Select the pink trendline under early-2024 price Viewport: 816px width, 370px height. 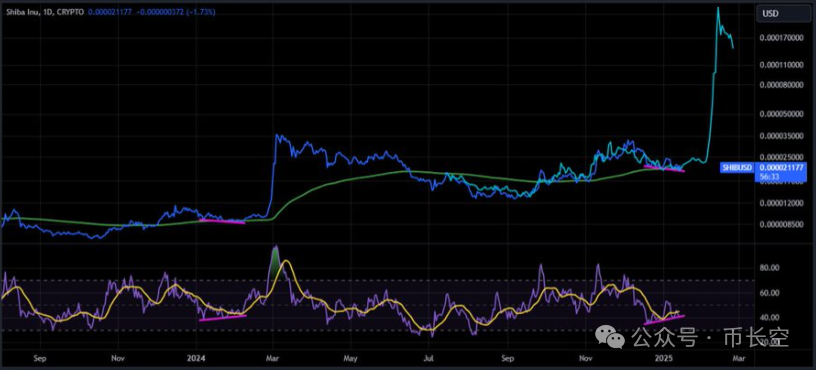tap(222, 222)
